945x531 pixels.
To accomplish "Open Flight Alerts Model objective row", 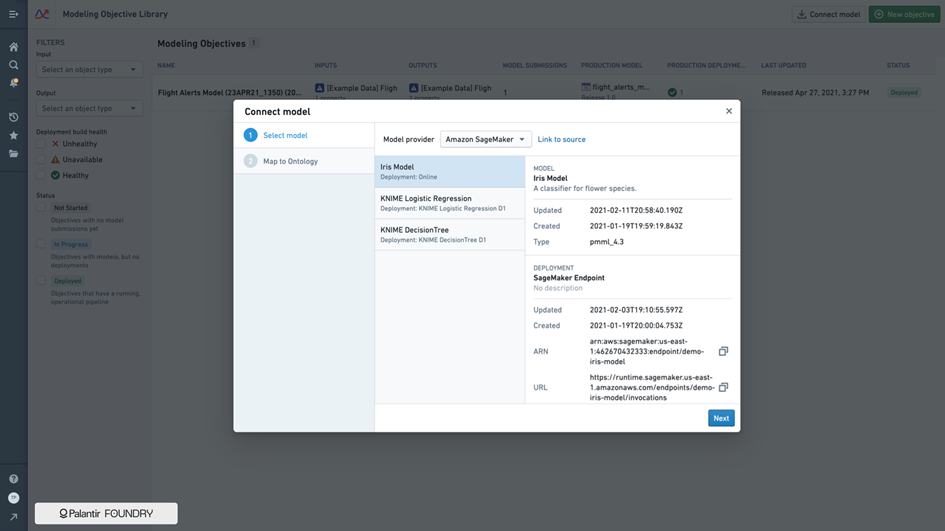I will coord(230,93).
